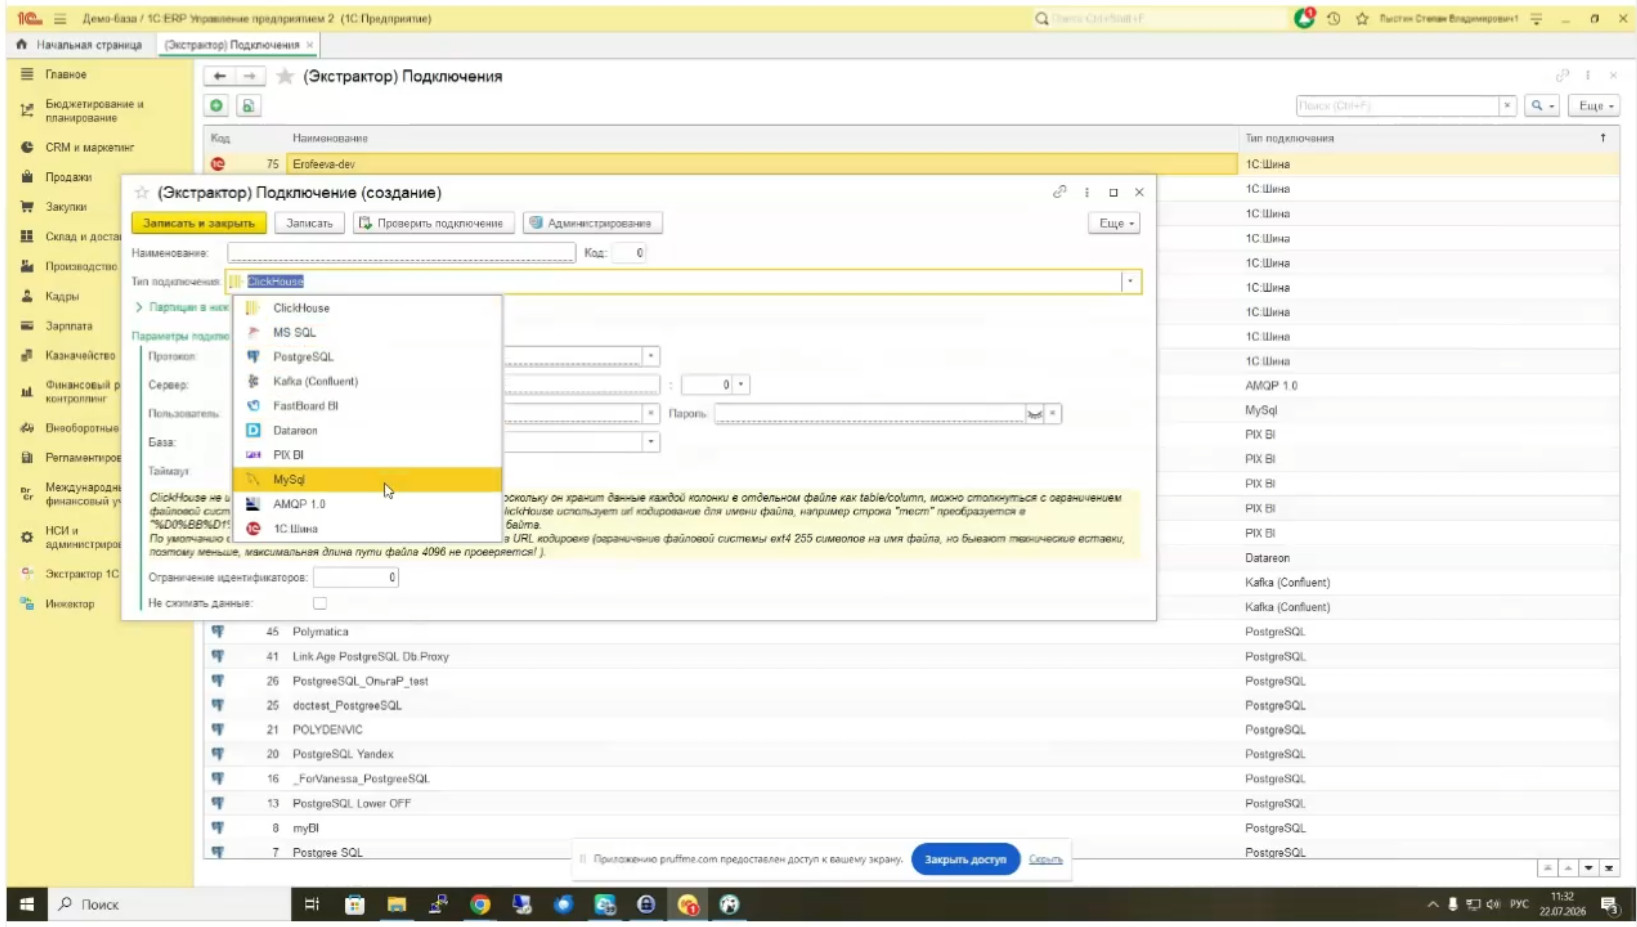Select 1С:Шина in the connection type list

(x=367, y=529)
